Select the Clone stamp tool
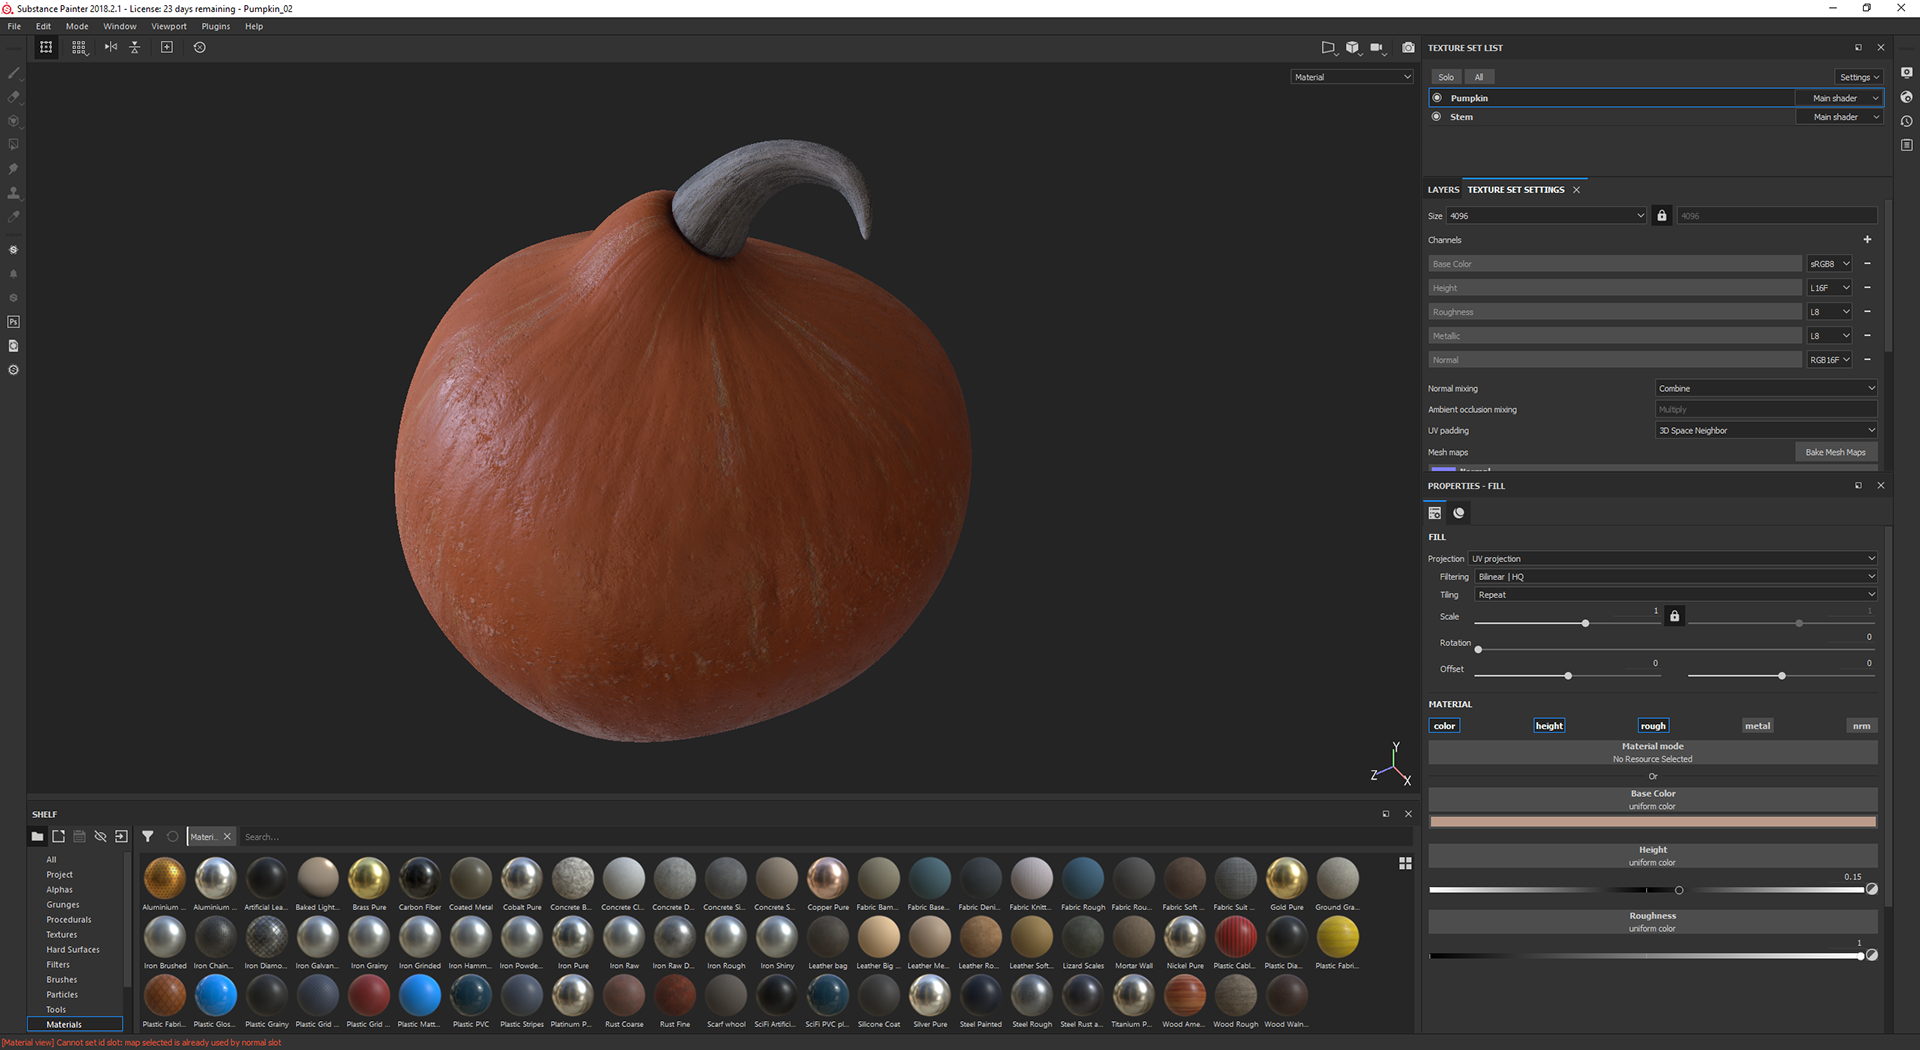The image size is (1920, 1050). click(x=14, y=193)
